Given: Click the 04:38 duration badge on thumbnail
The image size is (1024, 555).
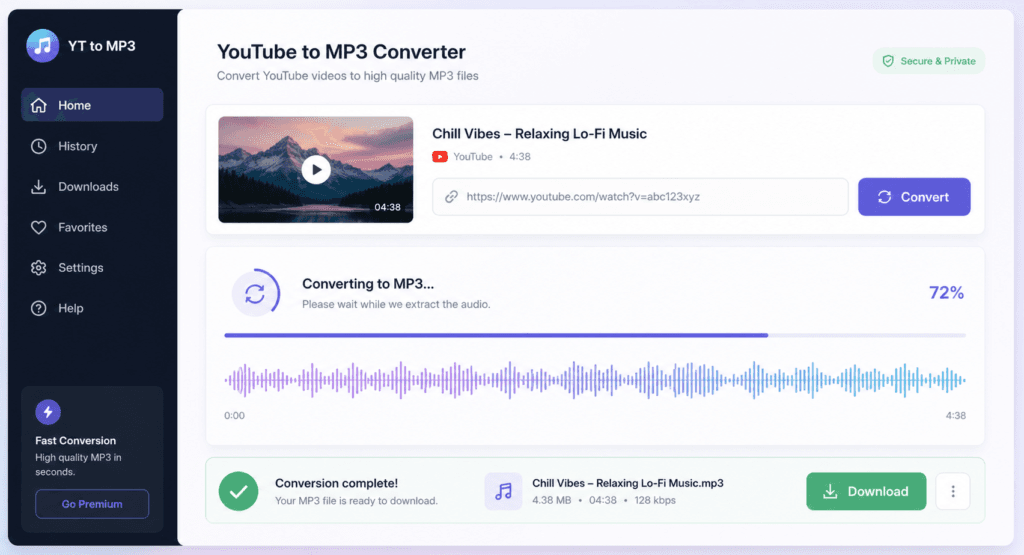Looking at the screenshot, I should point(387,207).
